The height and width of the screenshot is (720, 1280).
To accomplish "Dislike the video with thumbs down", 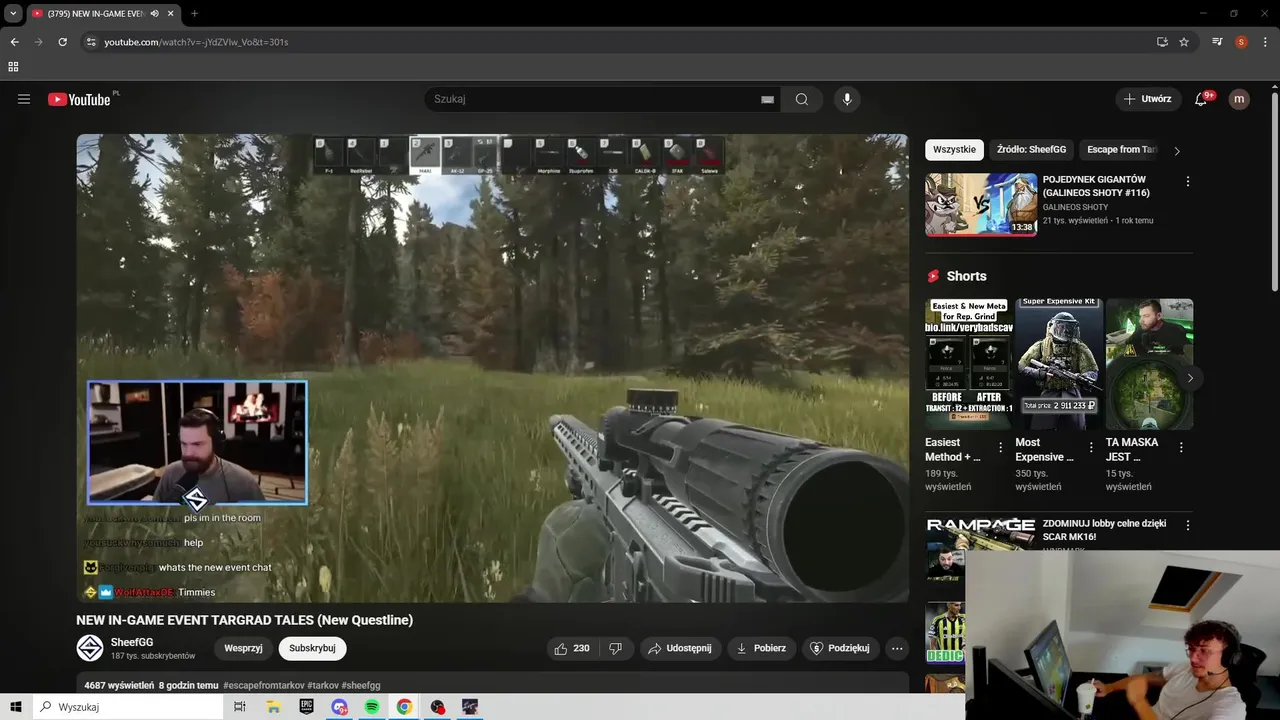I will [616, 648].
